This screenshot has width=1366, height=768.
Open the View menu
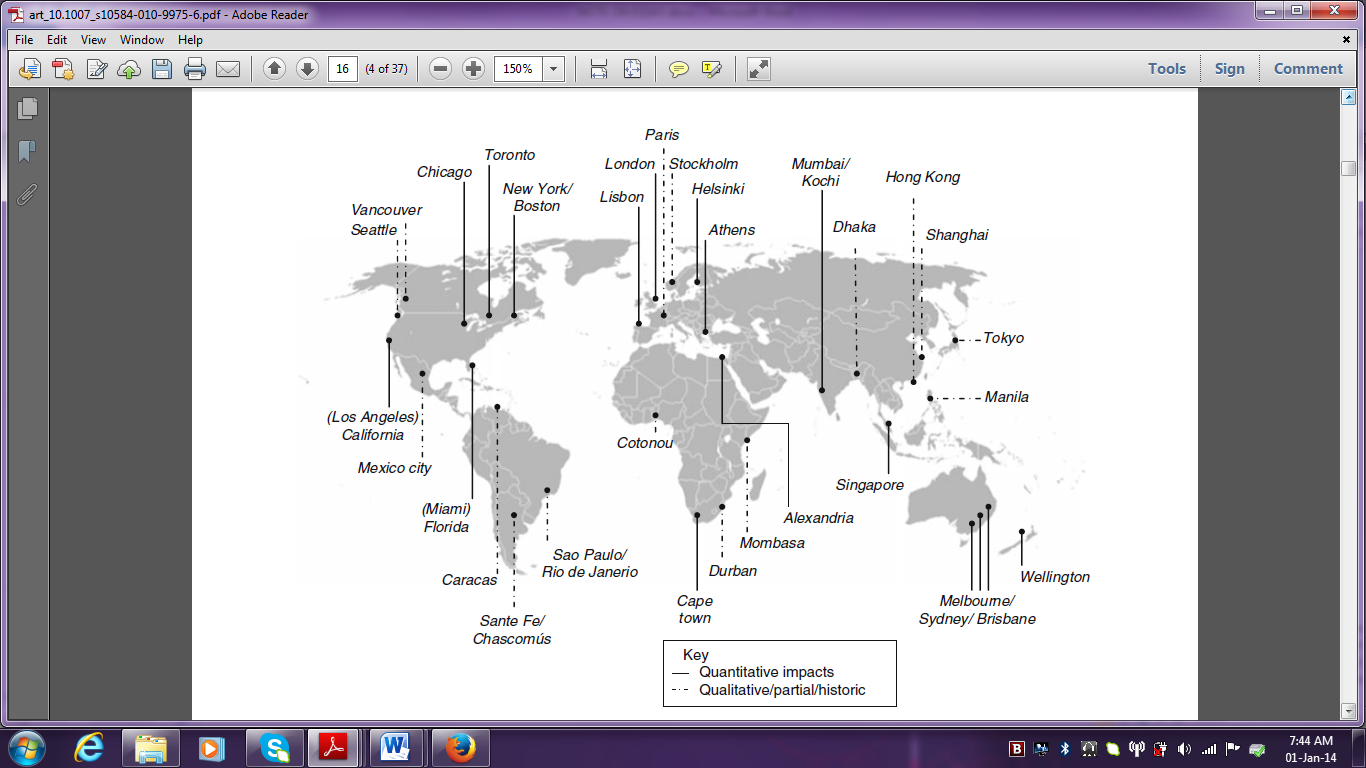(93, 40)
